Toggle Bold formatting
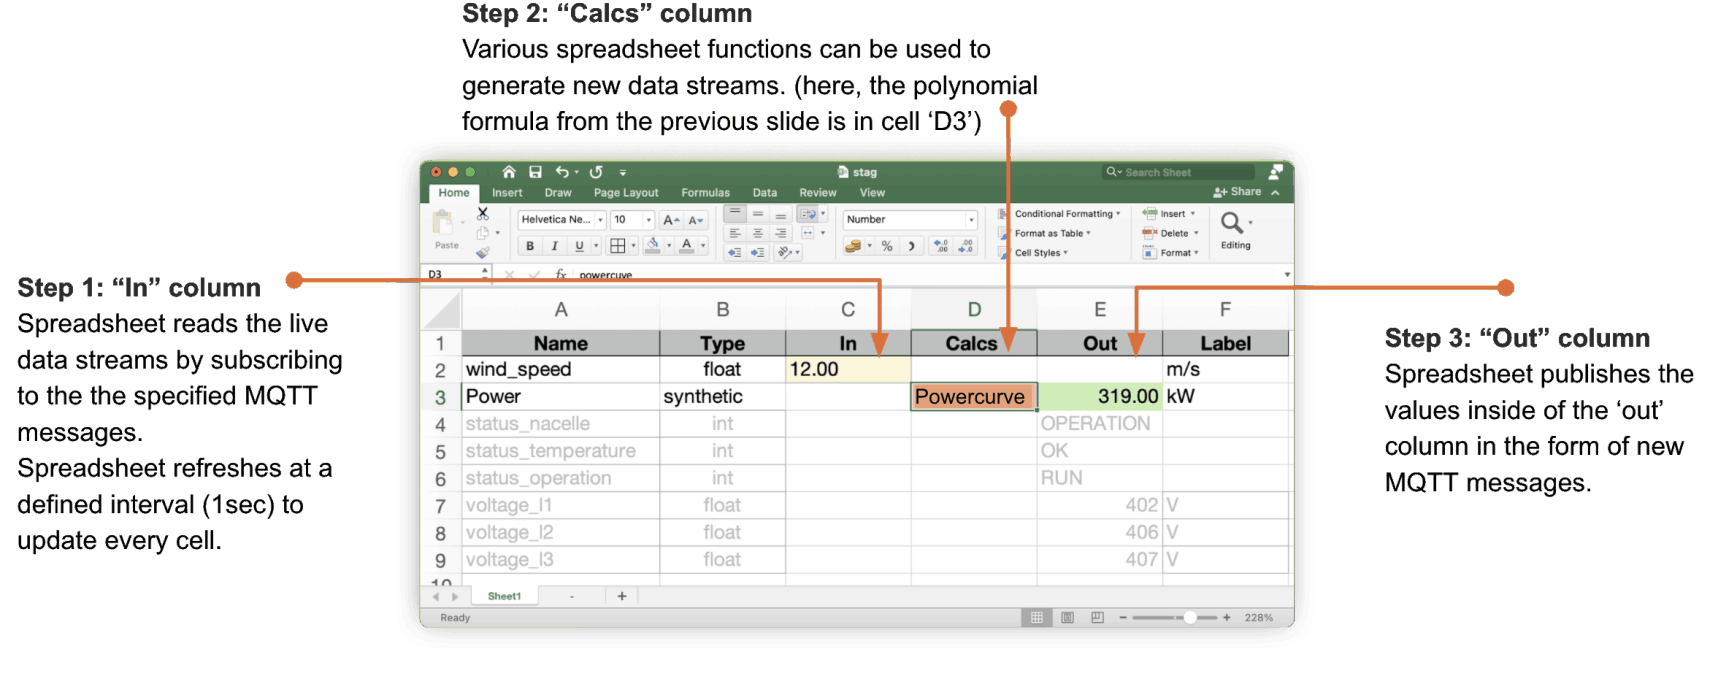 (530, 246)
